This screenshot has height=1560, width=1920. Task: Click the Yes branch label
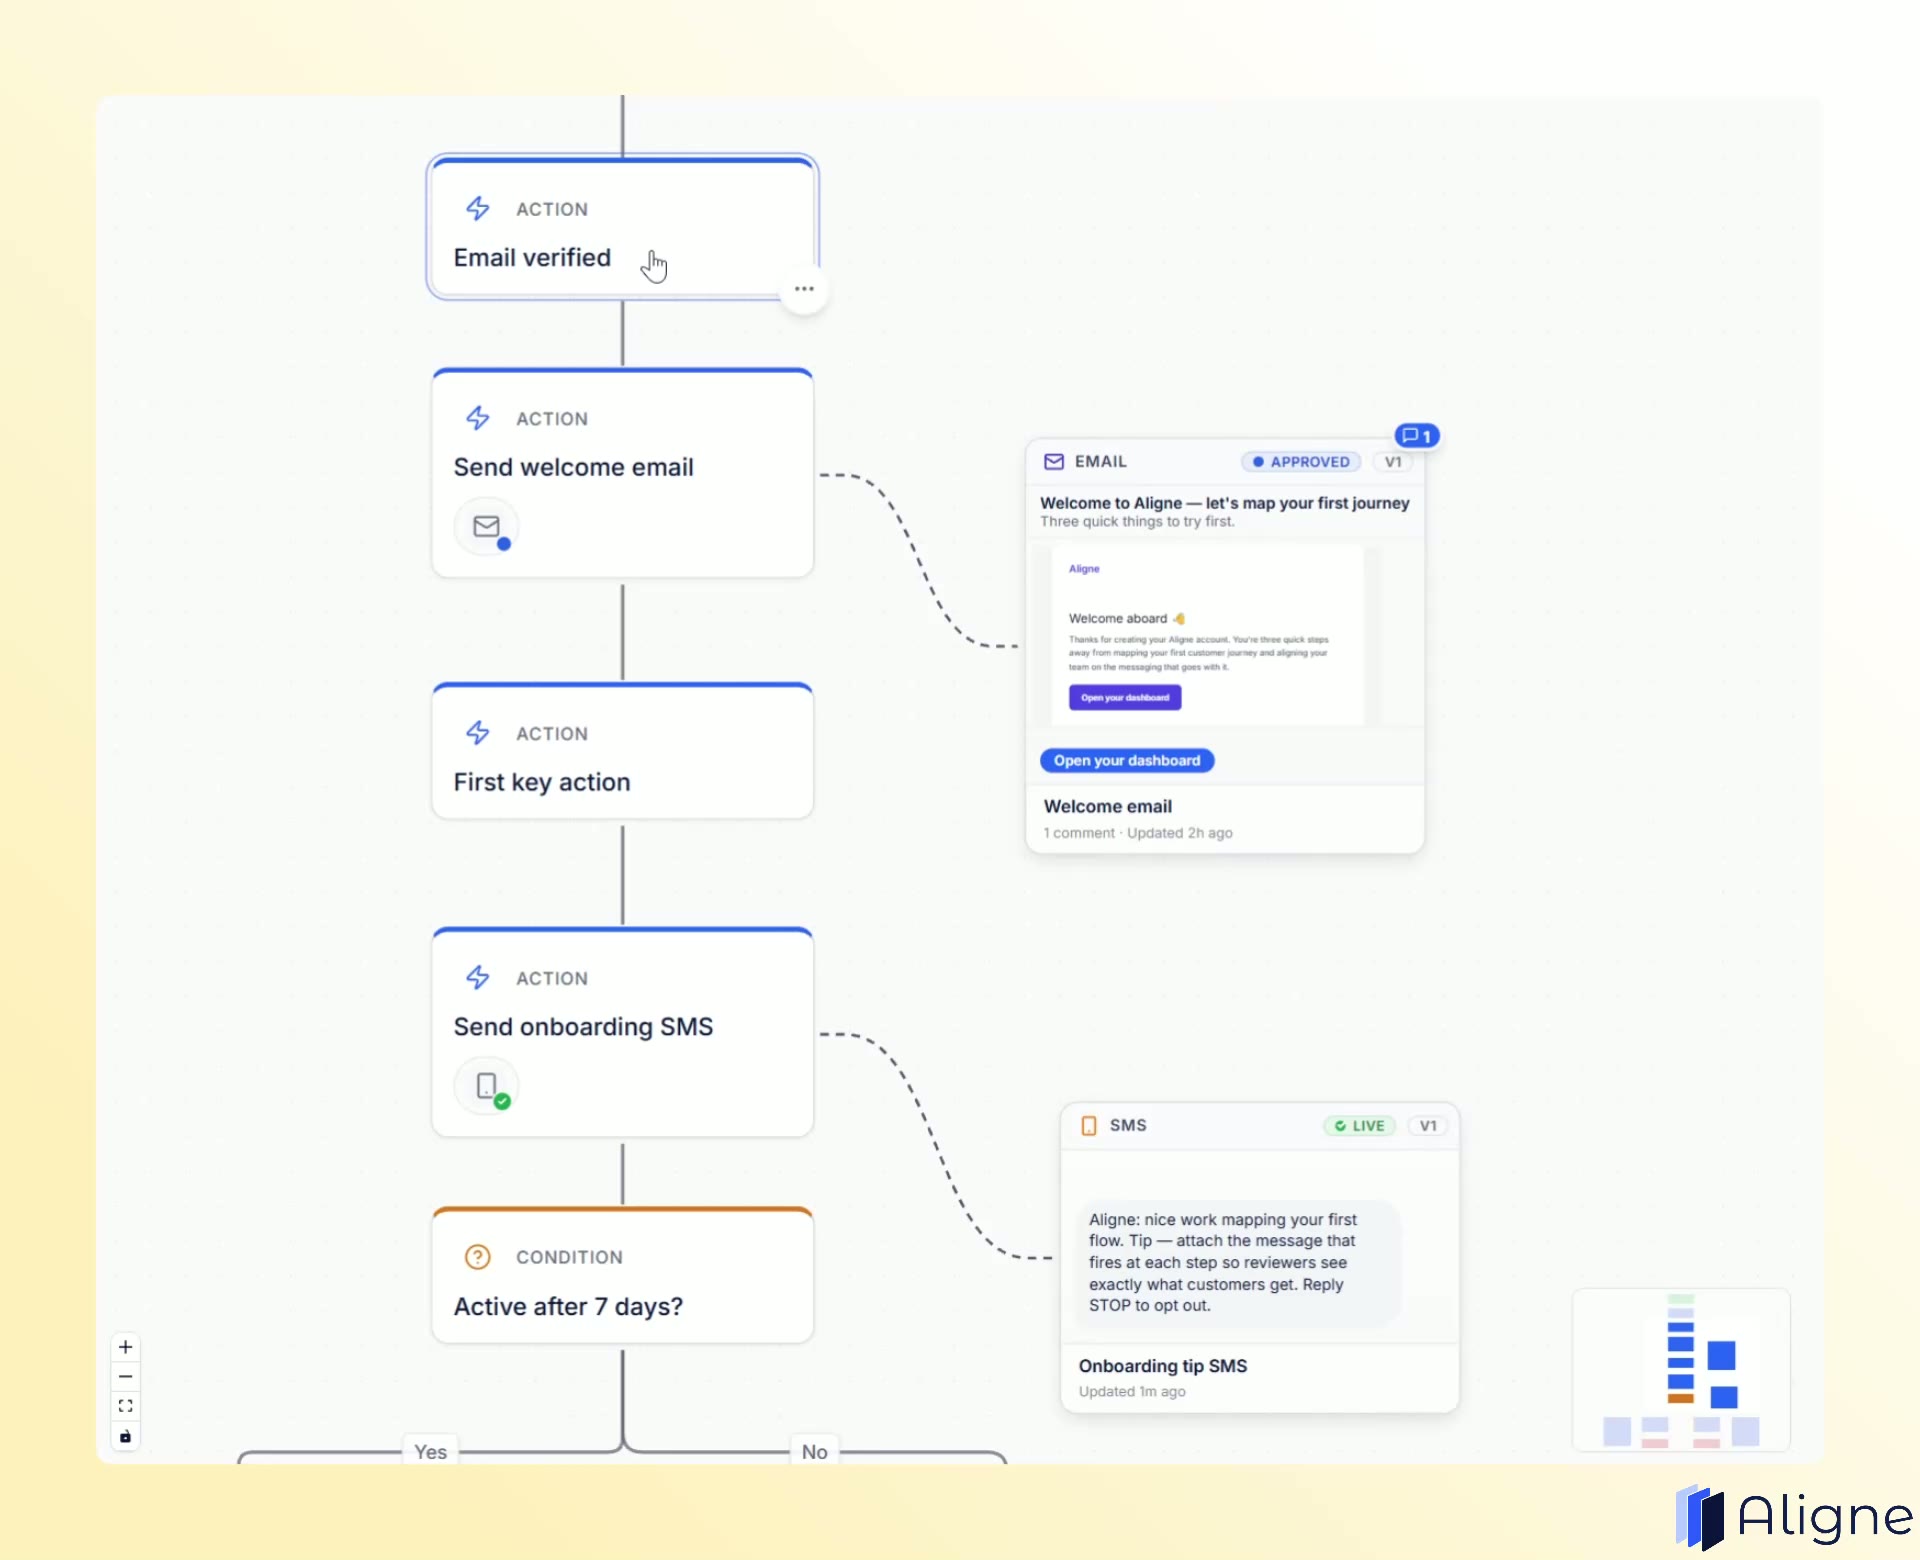click(x=431, y=1452)
